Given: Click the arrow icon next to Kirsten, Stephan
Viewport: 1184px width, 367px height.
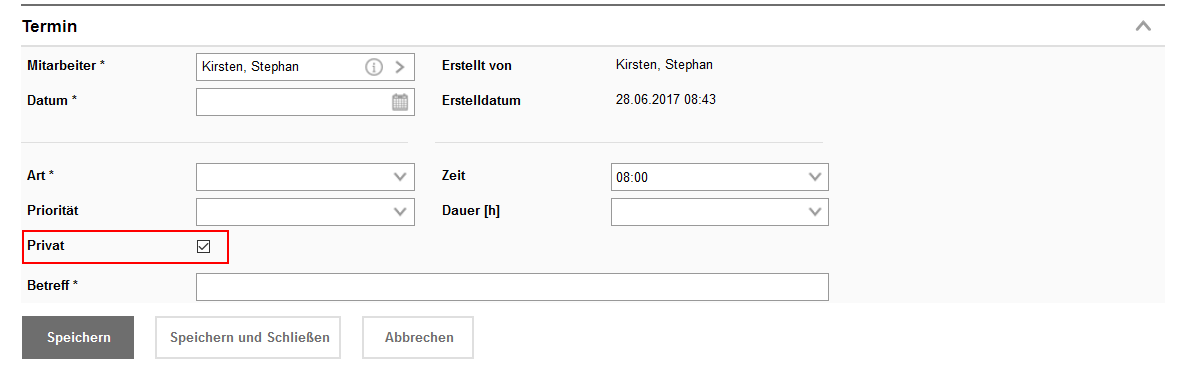Looking at the screenshot, I should point(399,67).
